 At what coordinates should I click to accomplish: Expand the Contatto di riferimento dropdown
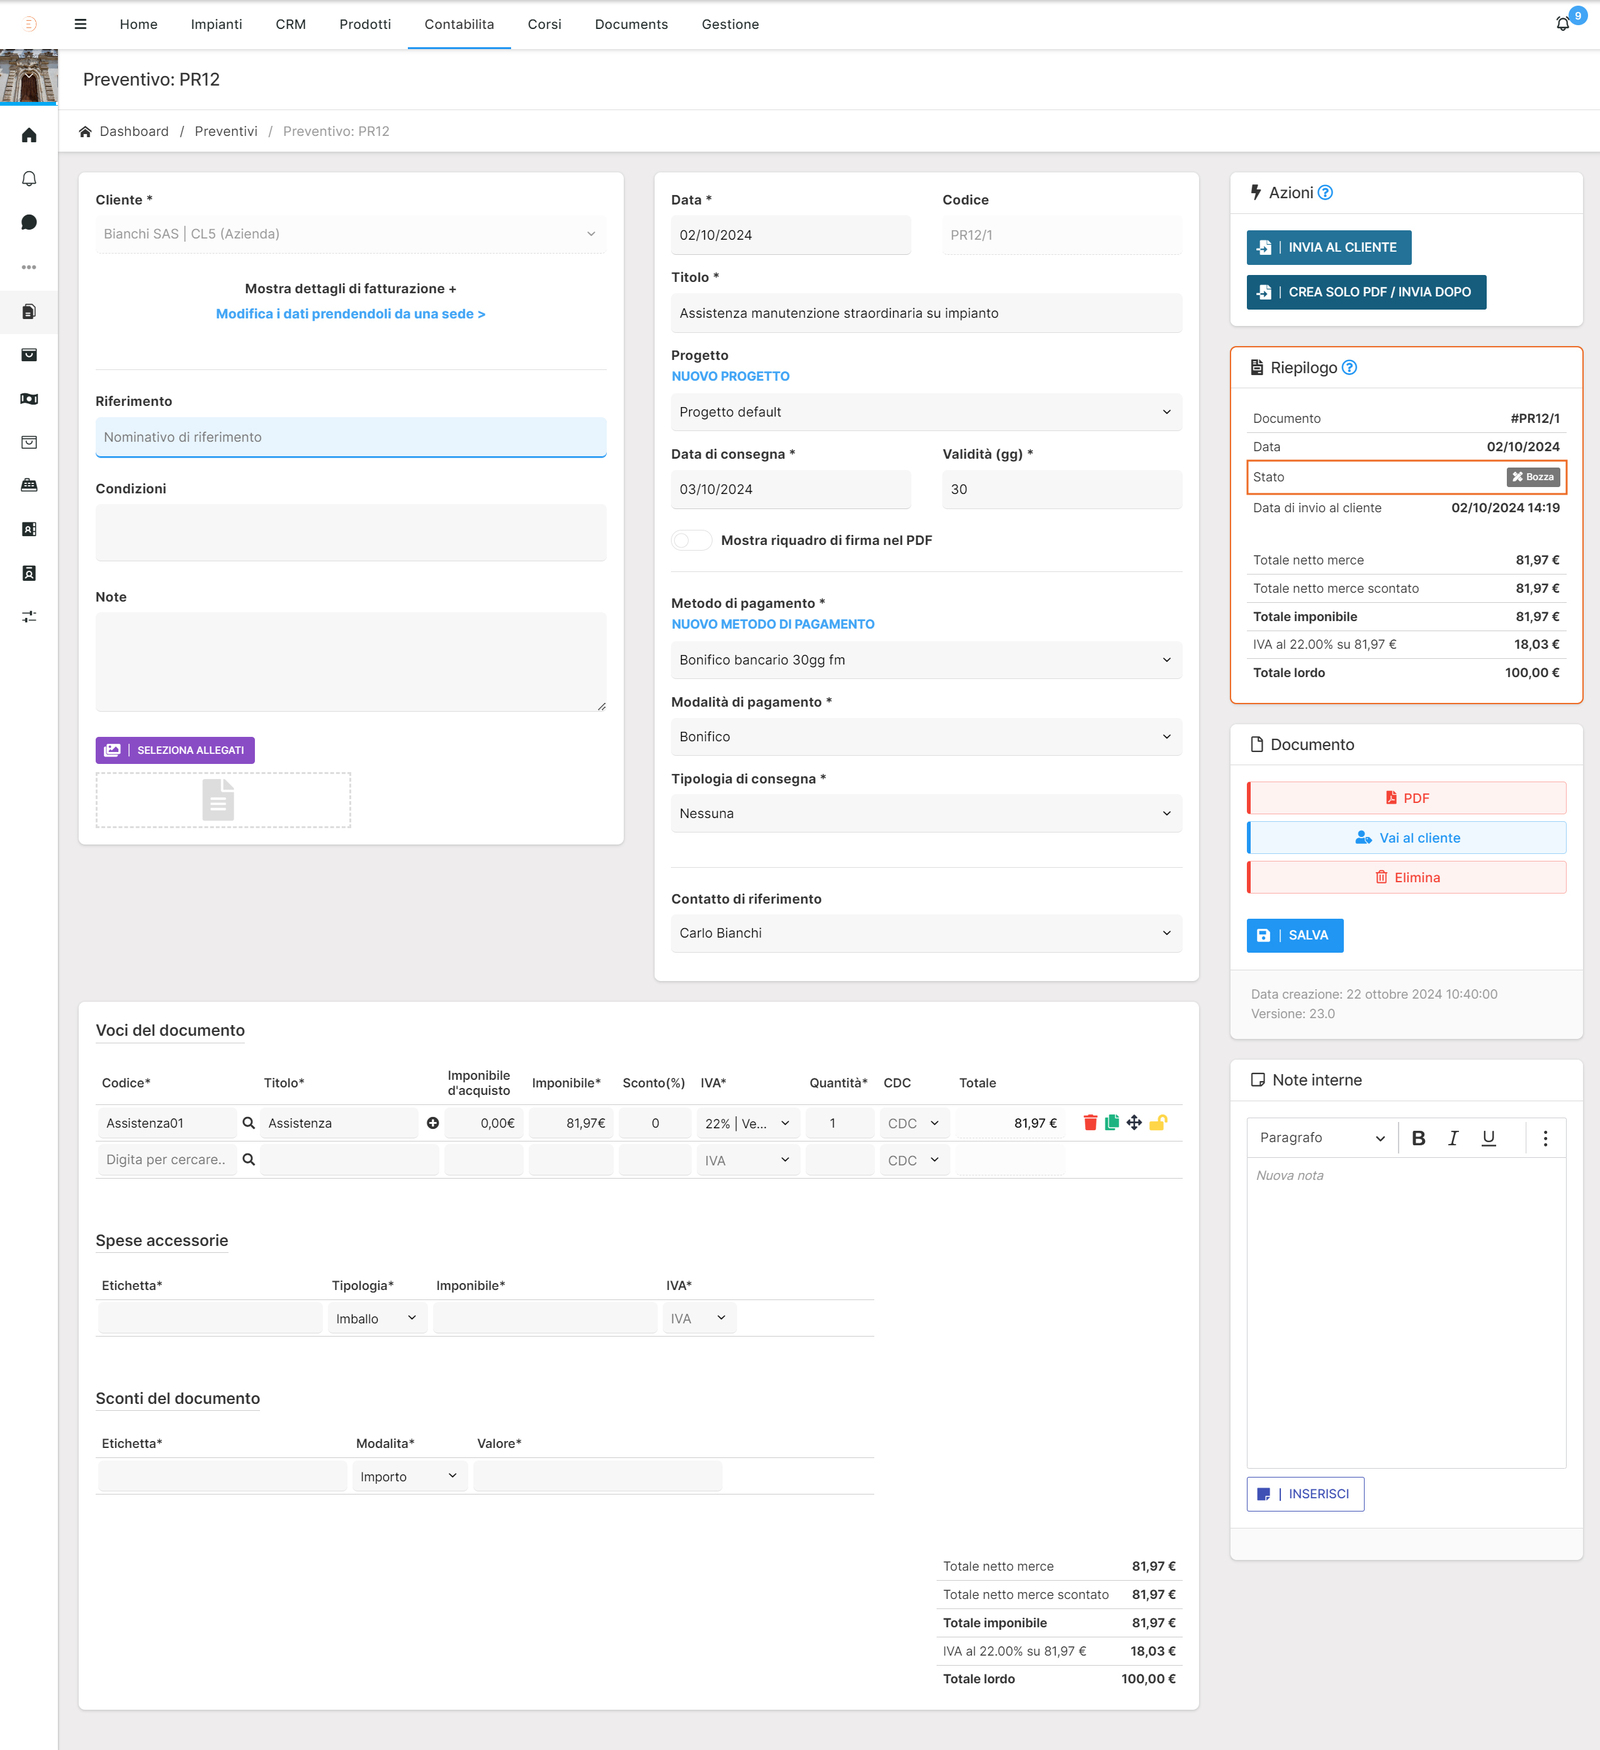(x=925, y=933)
